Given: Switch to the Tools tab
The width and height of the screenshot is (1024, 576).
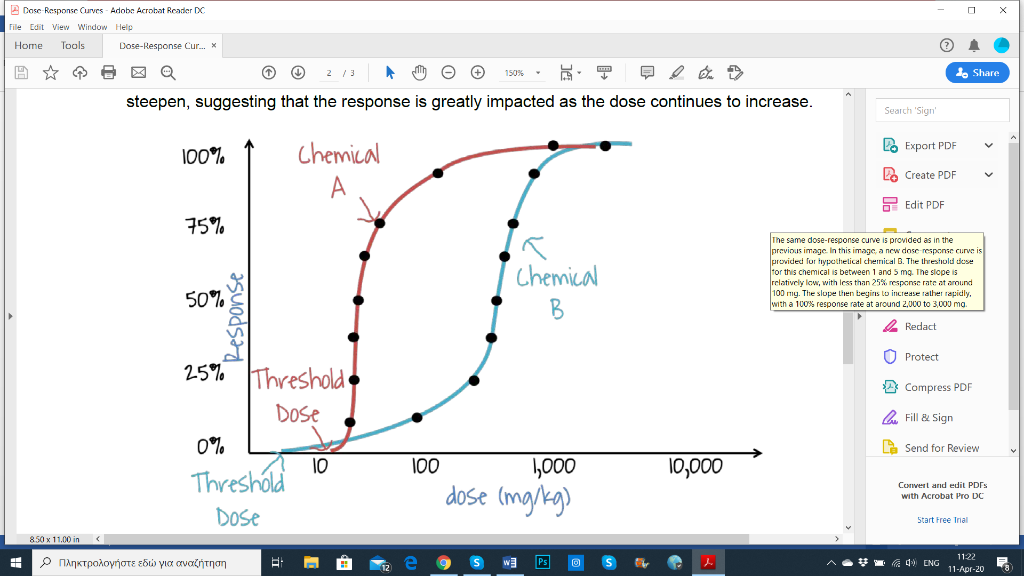Looking at the screenshot, I should pyautogui.click(x=72, y=45).
